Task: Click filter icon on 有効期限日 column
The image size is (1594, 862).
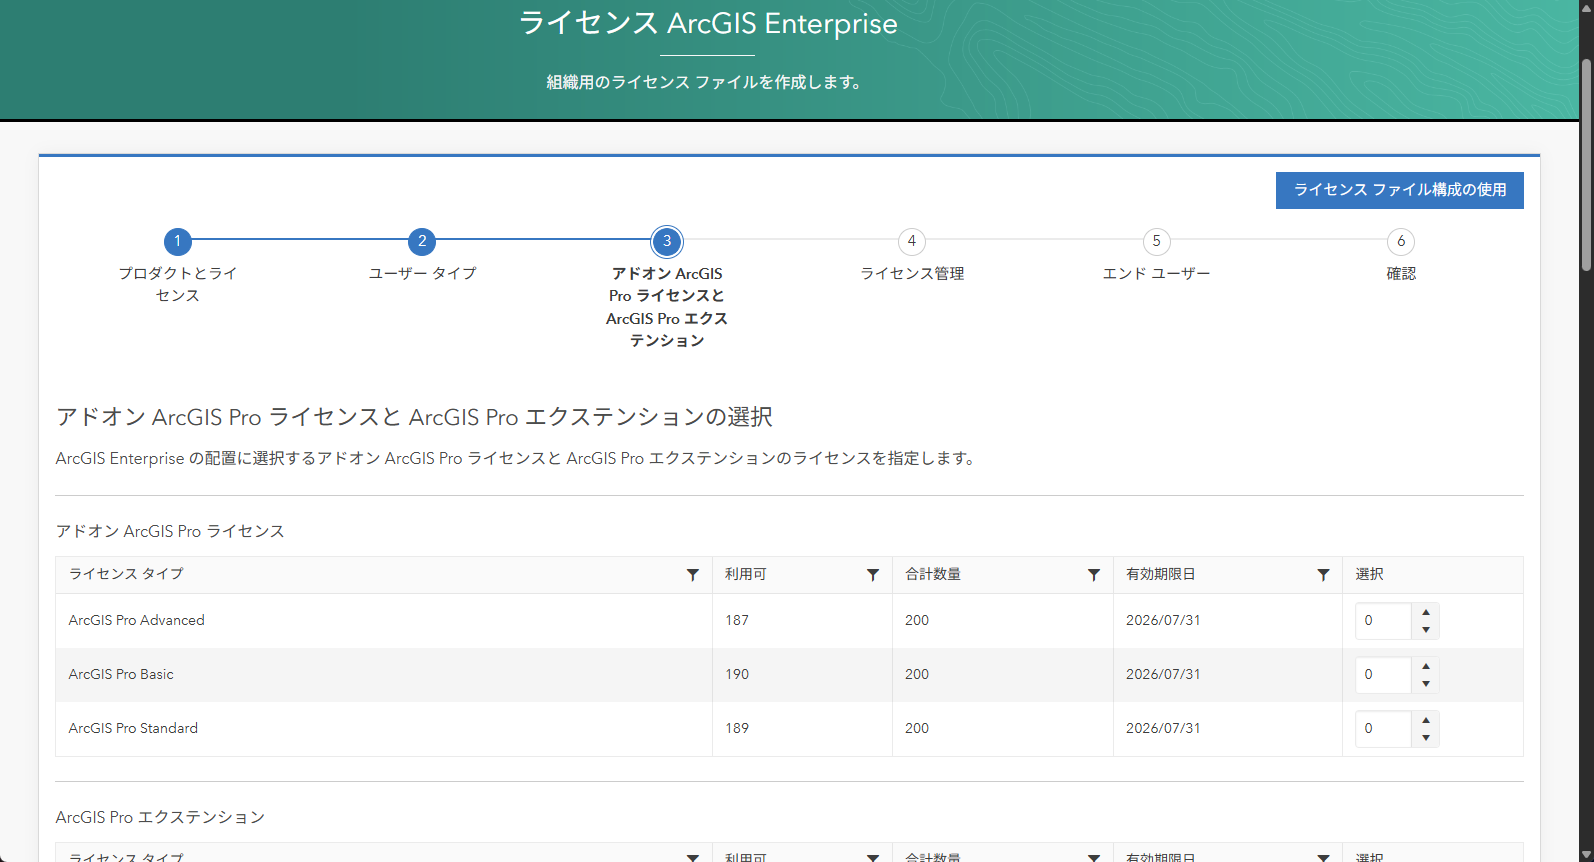Action: 1323,575
